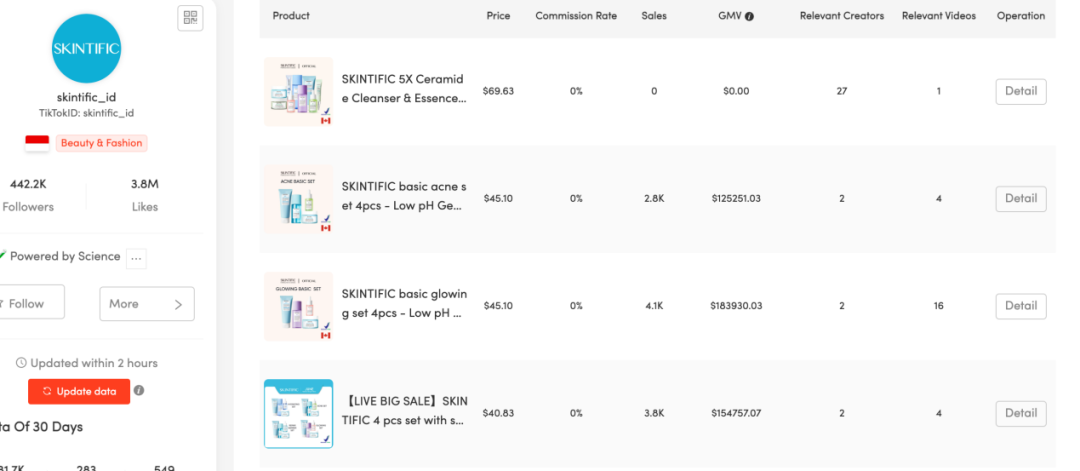Open Detail for basic glowing set

pos(1020,306)
